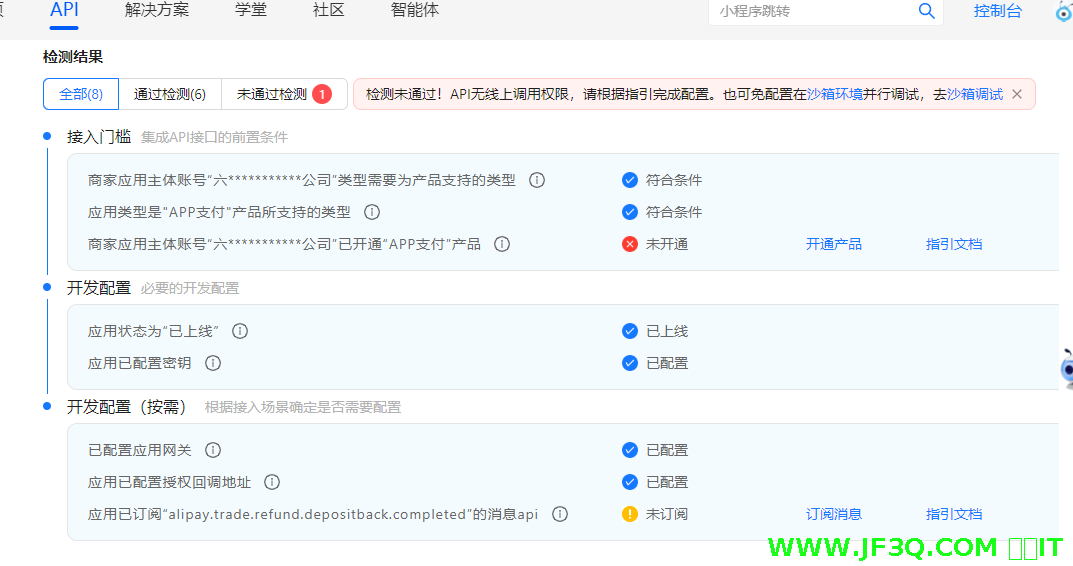The width and height of the screenshot is (1073, 566).
Task: Select the 通过检测(6) filter tab
Action: tap(170, 94)
